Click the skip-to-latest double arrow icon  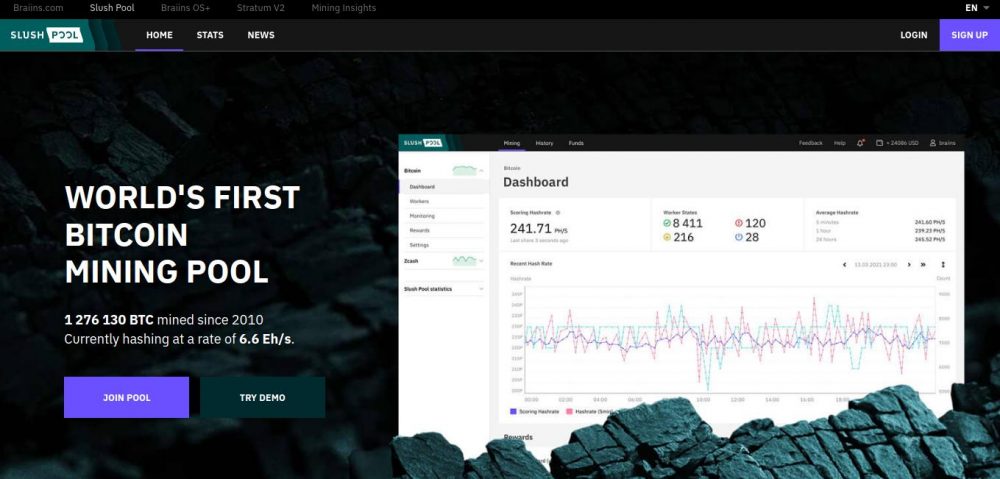[x=923, y=264]
